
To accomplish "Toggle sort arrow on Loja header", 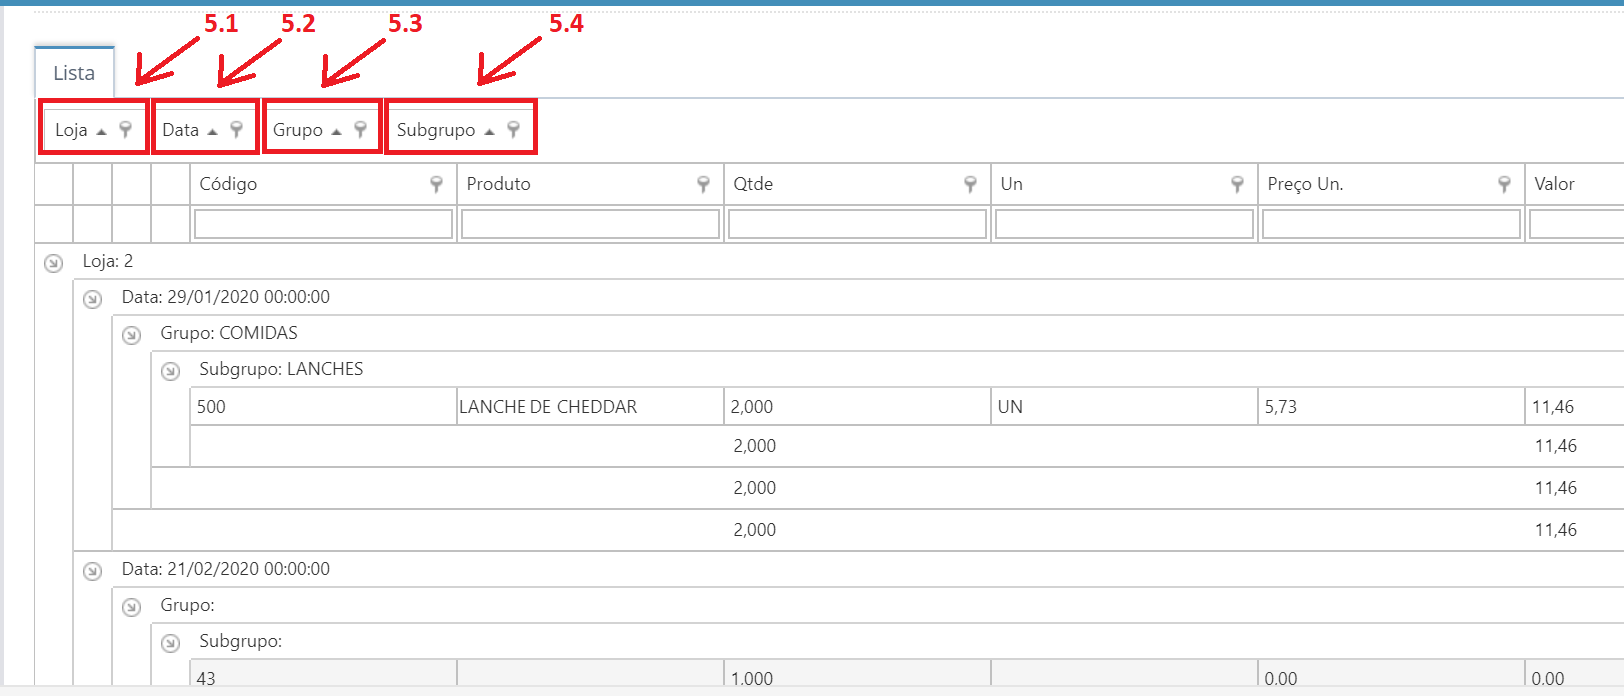I will [101, 131].
